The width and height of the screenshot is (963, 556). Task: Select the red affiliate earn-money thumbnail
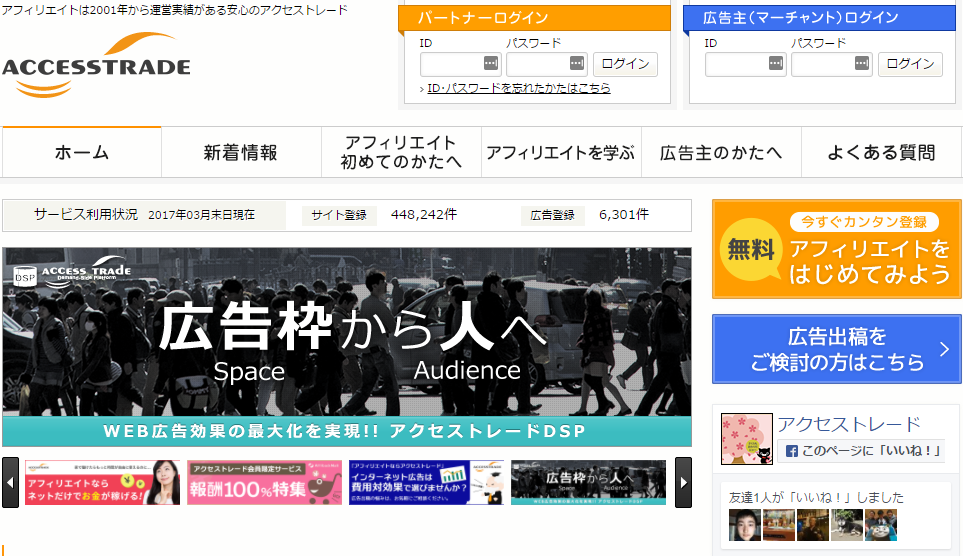tap(103, 482)
